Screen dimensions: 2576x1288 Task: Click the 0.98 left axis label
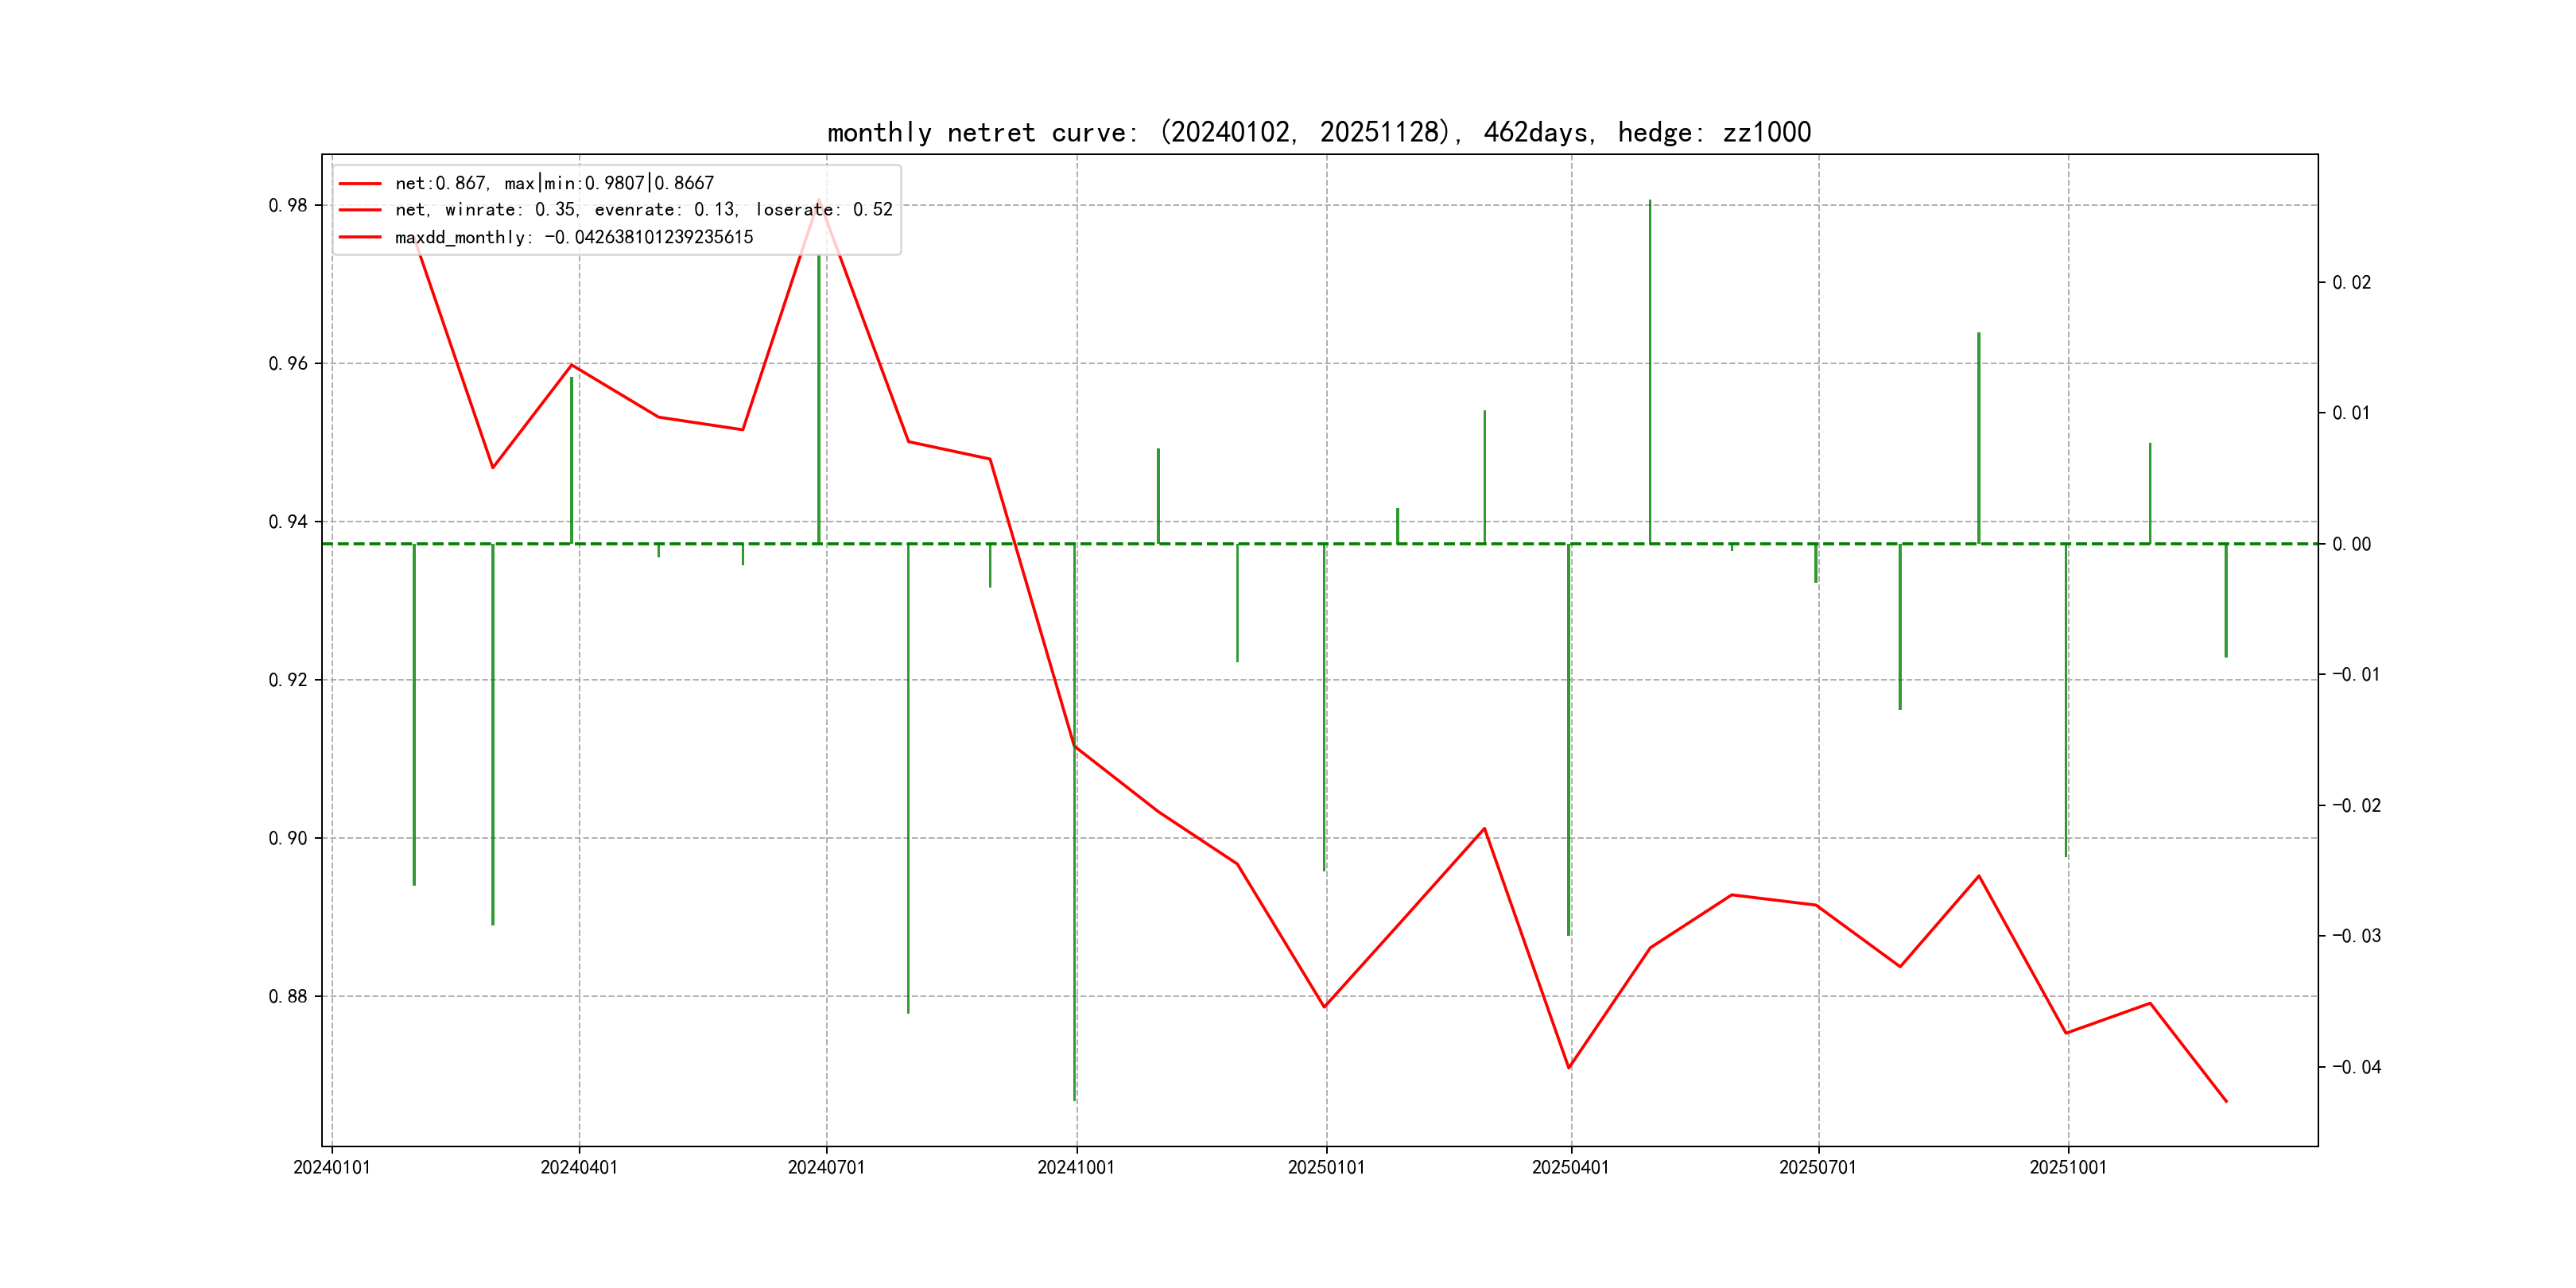coord(288,205)
